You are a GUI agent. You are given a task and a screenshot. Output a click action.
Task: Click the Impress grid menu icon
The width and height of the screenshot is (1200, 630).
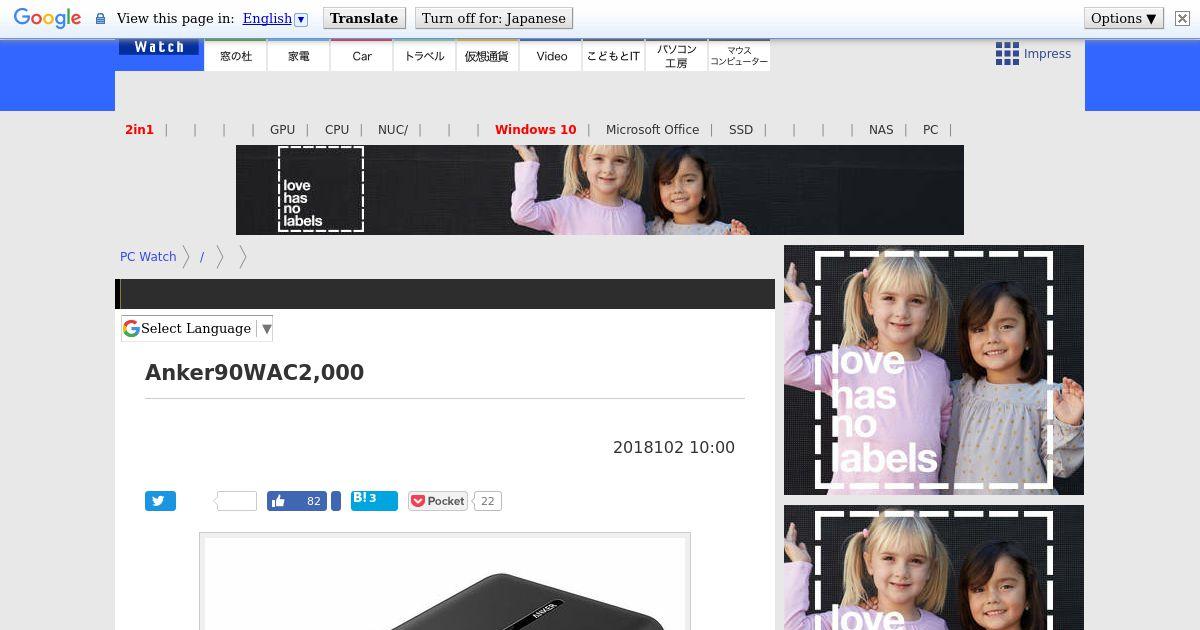(1007, 54)
